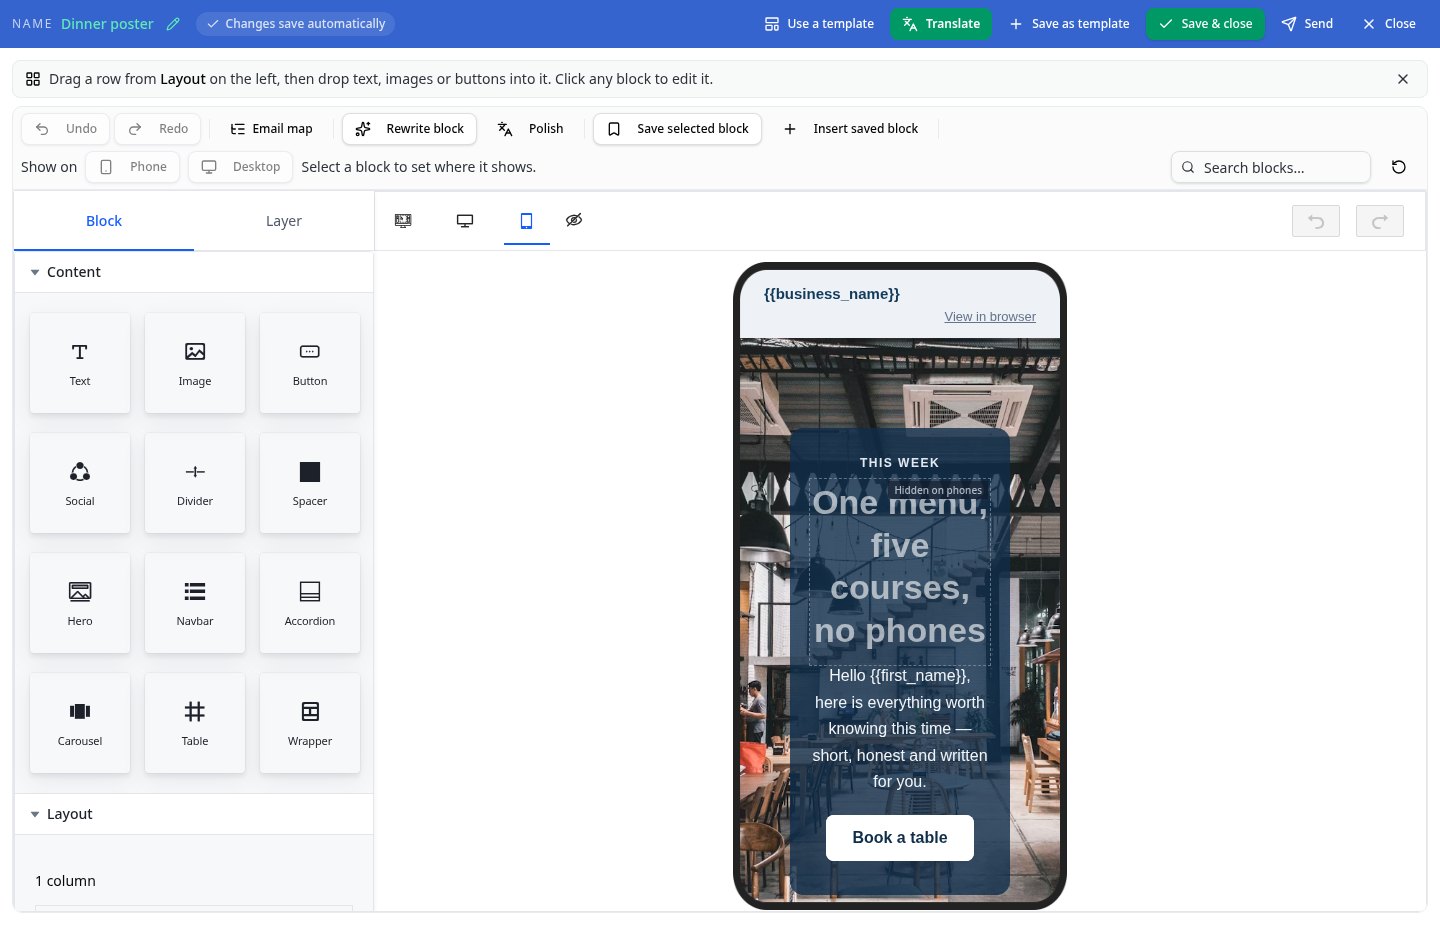Click the Redo toolbar button
Image resolution: width=1440 pixels, height=950 pixels.
click(158, 129)
